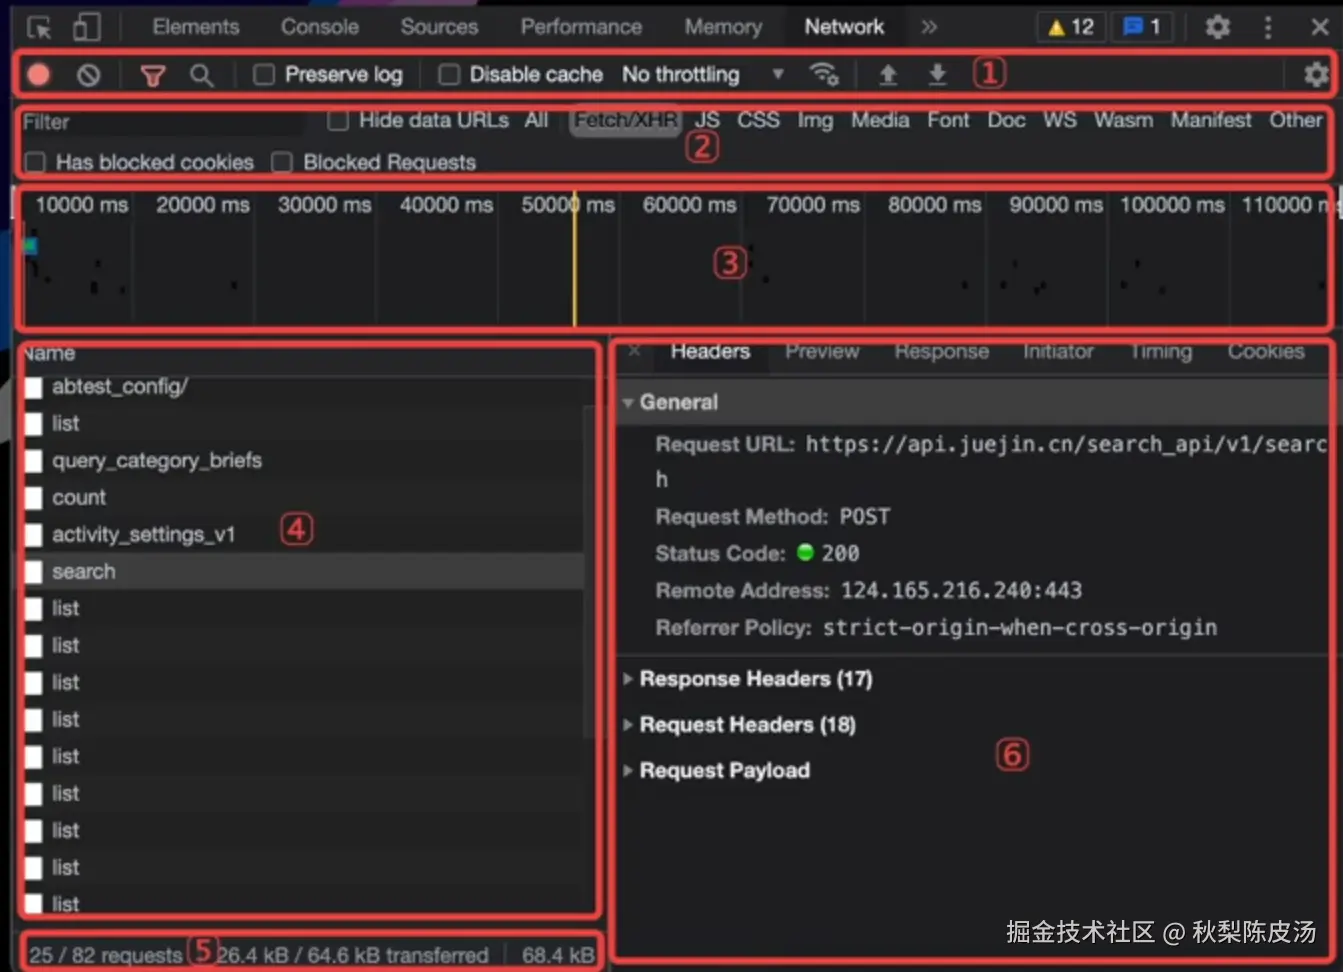Filter requests by WS

[1060, 120]
